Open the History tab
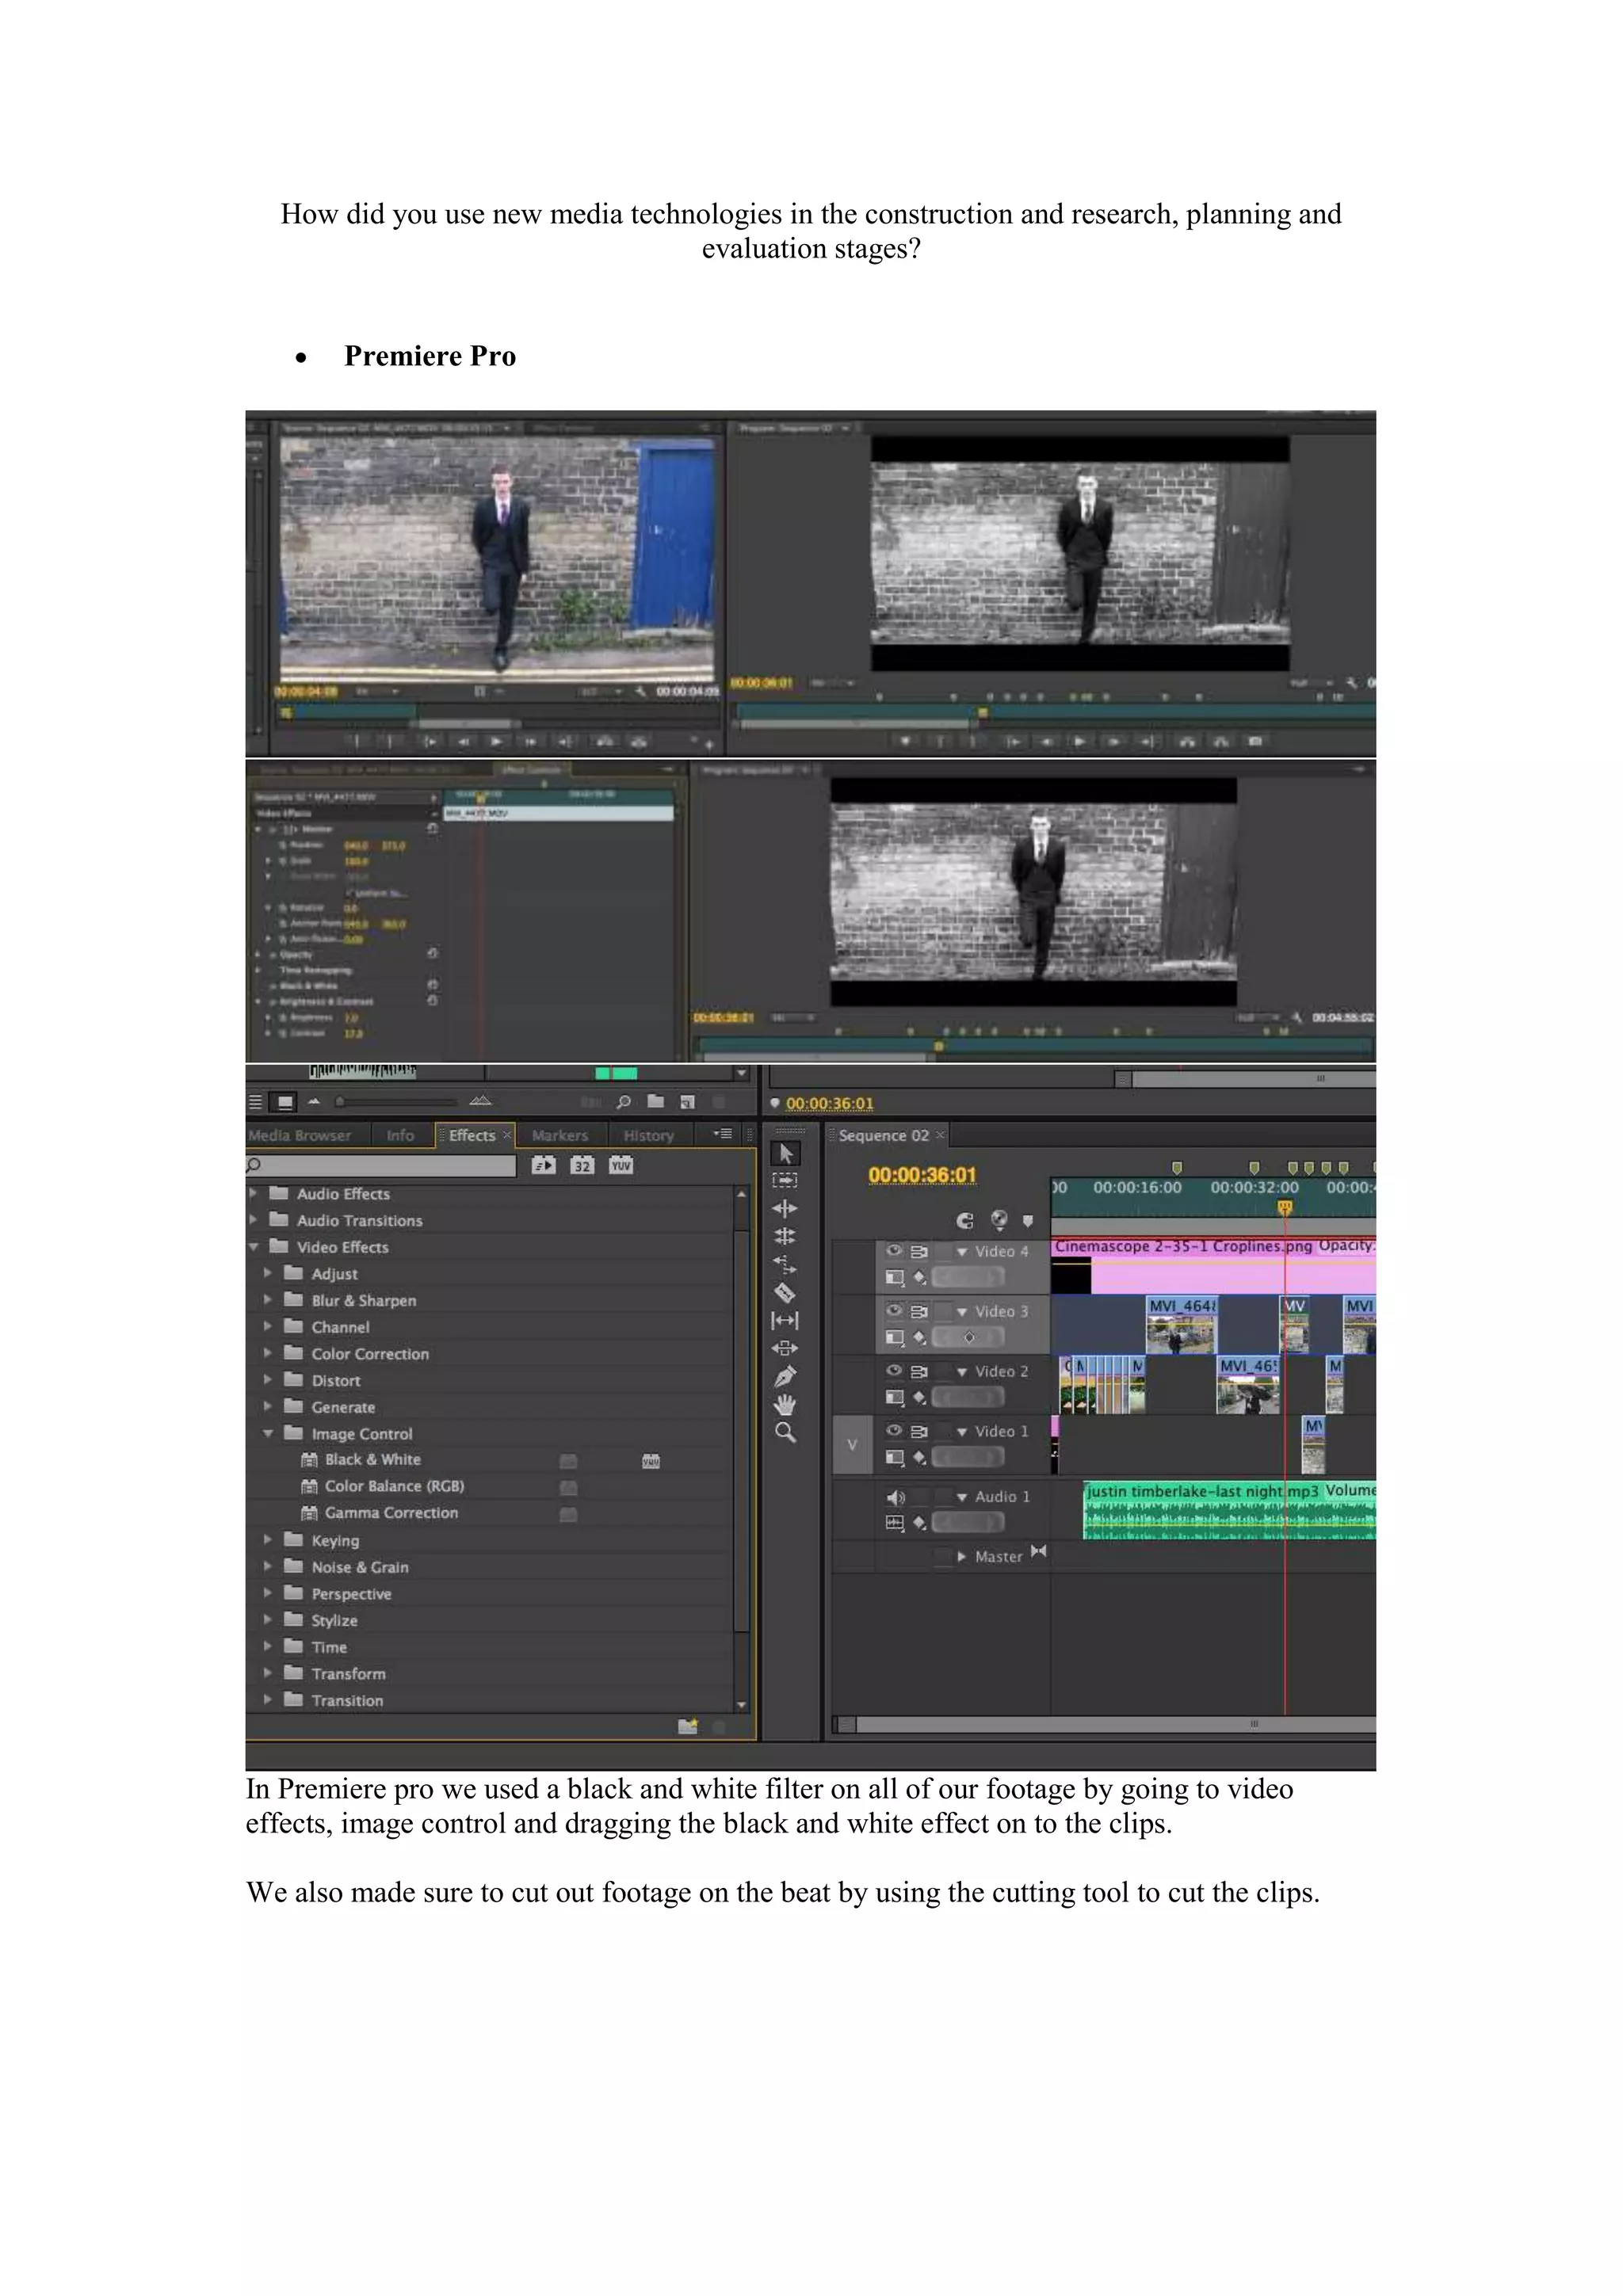 [x=648, y=1135]
